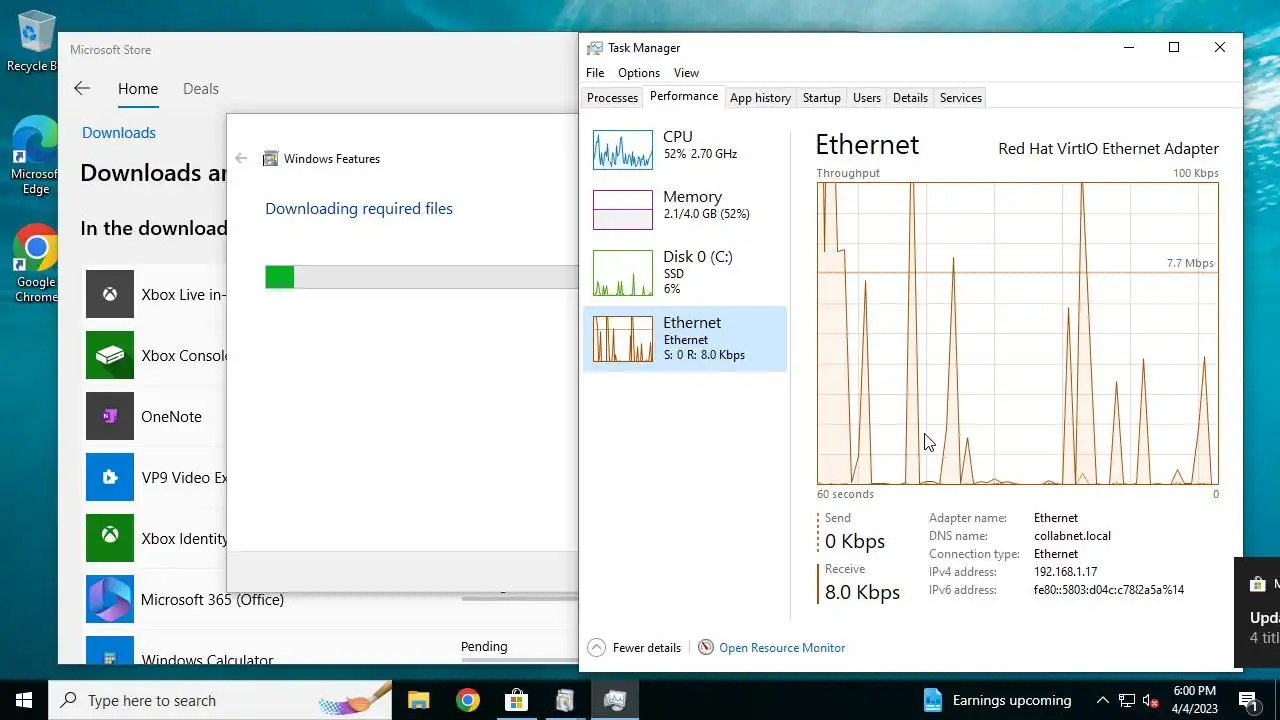Open the clock and date flyout

click(x=1193, y=700)
